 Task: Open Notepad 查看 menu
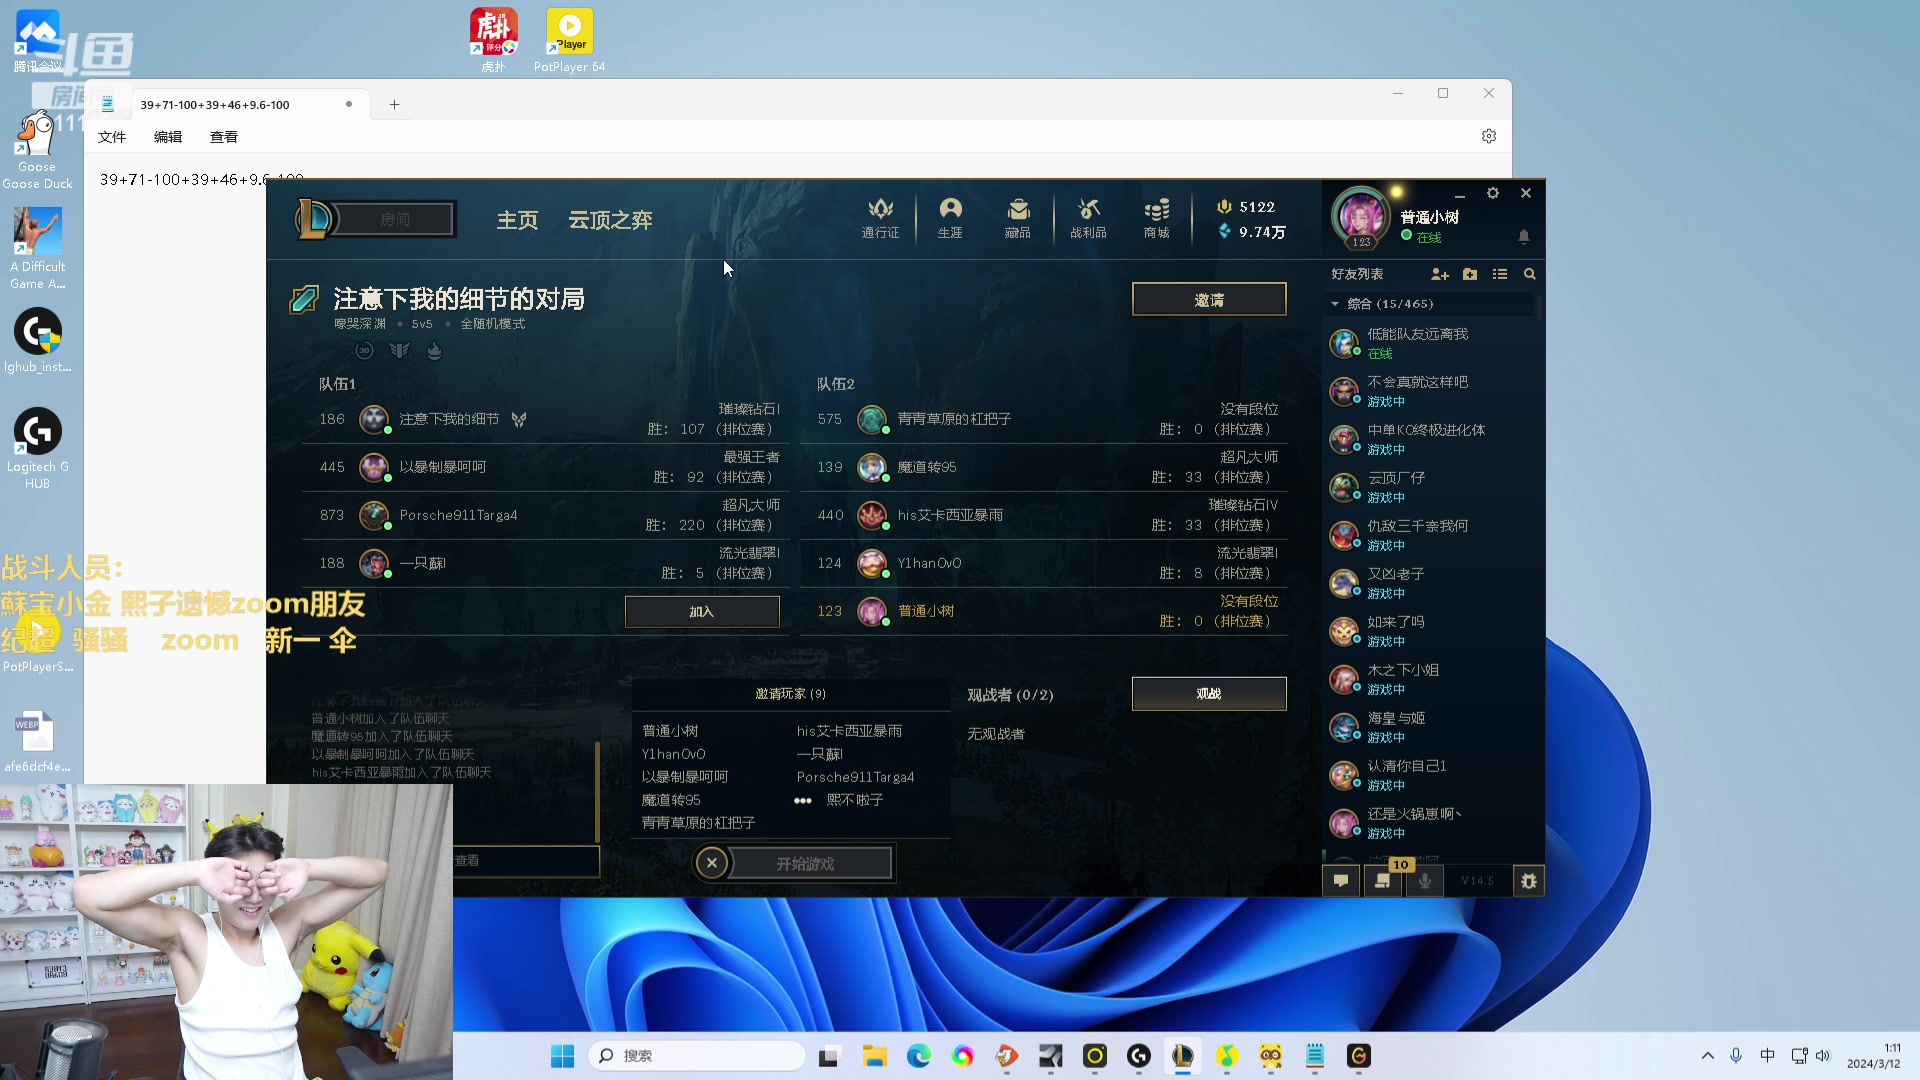point(224,137)
